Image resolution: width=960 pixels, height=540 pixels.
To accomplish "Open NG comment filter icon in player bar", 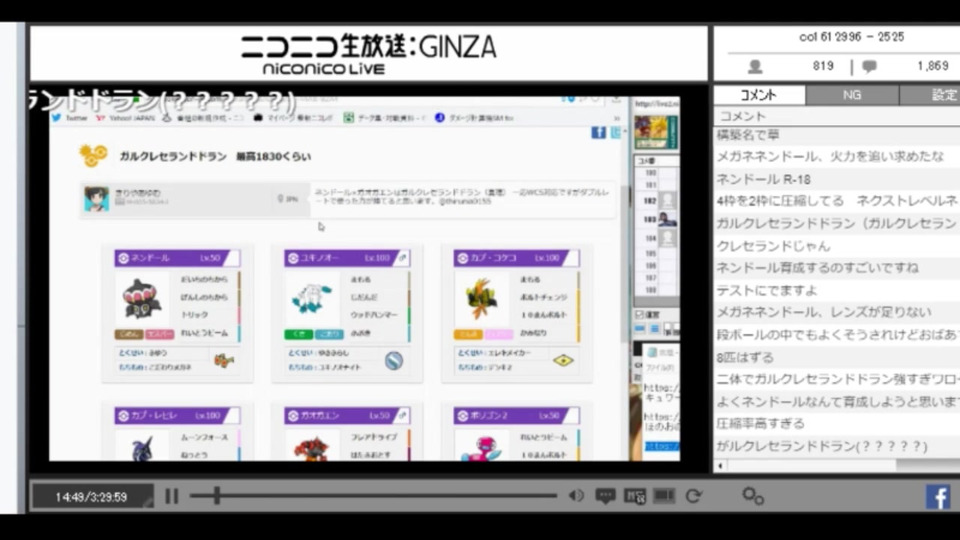I will coord(635,496).
